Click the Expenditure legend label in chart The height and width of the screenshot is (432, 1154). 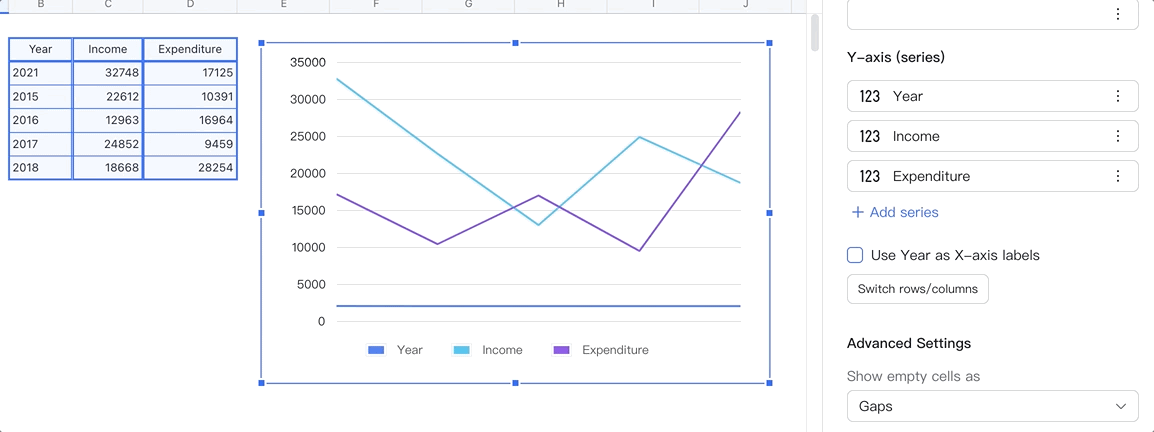(x=615, y=350)
